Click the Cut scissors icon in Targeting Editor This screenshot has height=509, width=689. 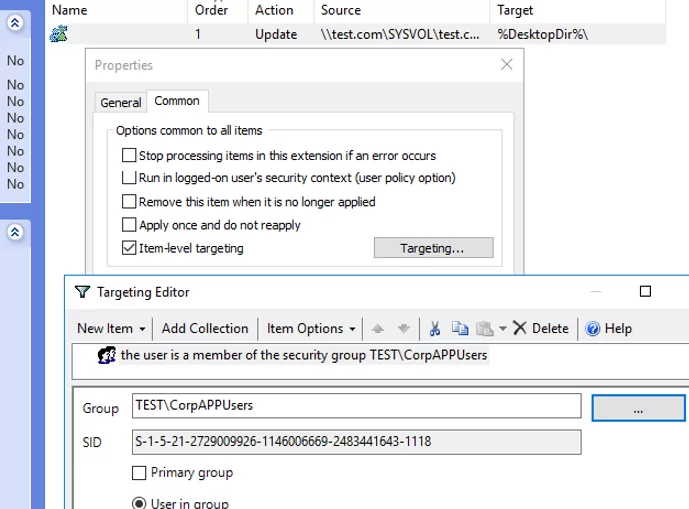pos(435,328)
